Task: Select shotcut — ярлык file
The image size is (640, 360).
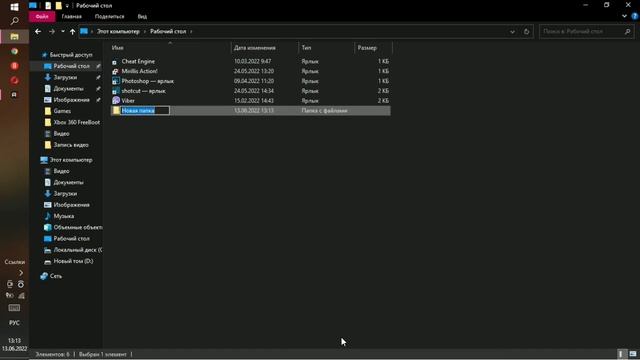Action: point(143,91)
